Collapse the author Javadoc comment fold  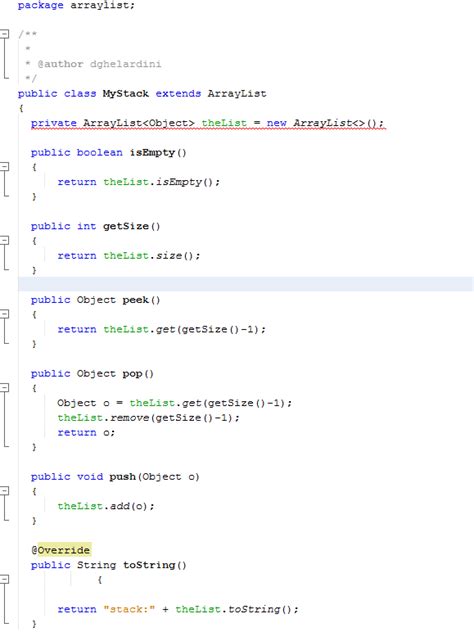[4, 34]
